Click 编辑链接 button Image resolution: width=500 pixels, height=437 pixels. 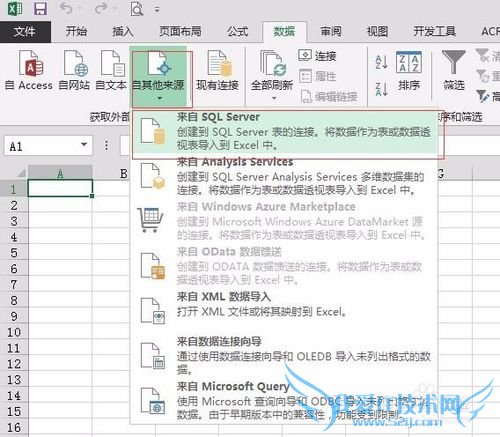point(329,97)
